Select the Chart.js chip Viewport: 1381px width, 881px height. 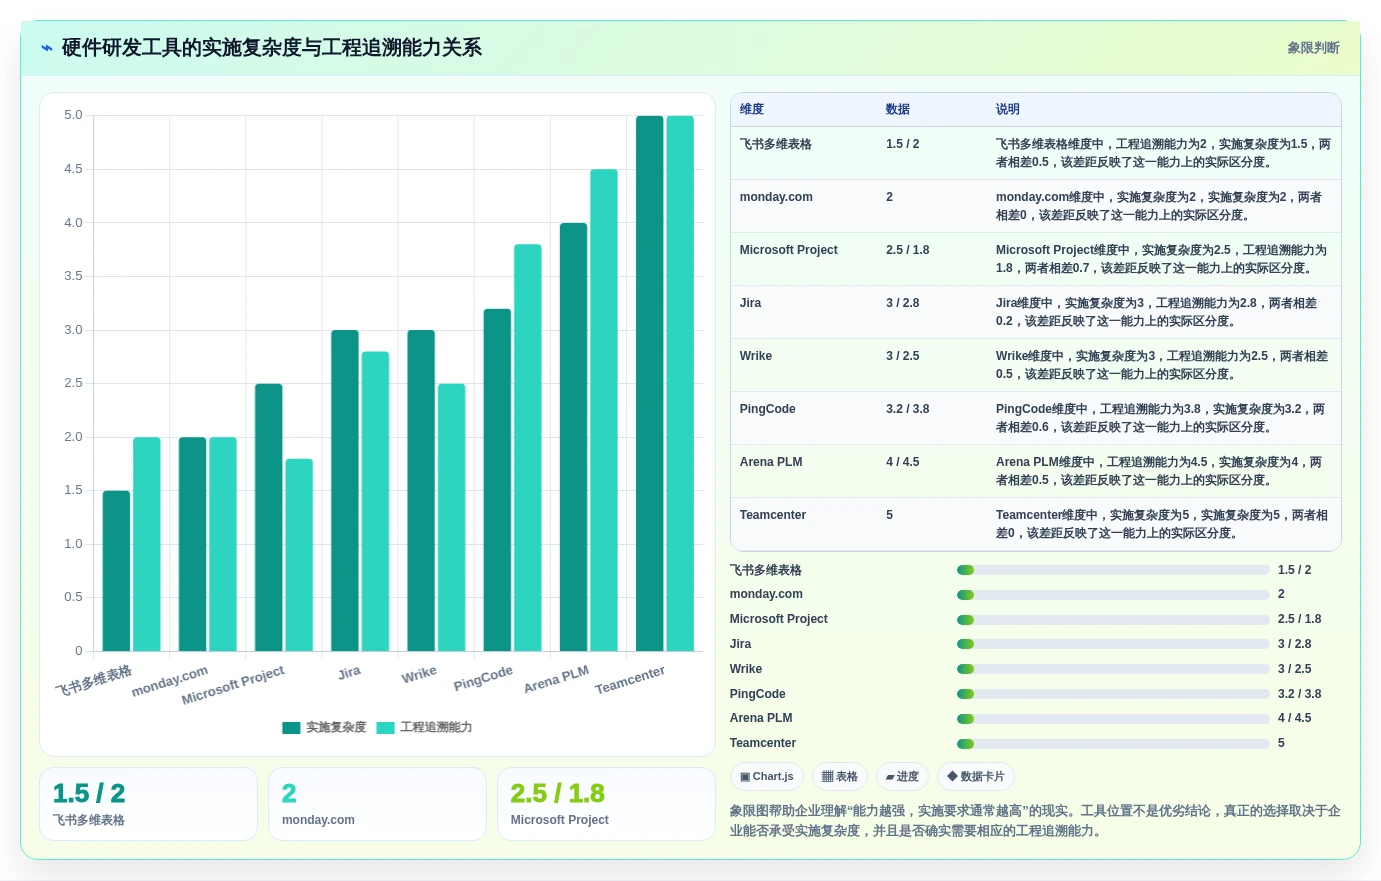click(766, 776)
